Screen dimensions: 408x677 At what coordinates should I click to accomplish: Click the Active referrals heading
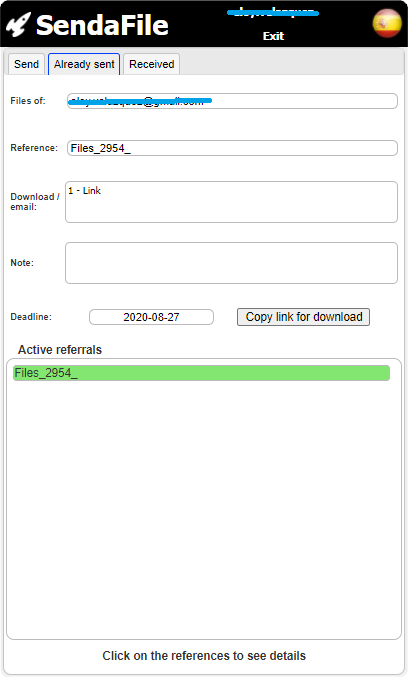coord(60,349)
